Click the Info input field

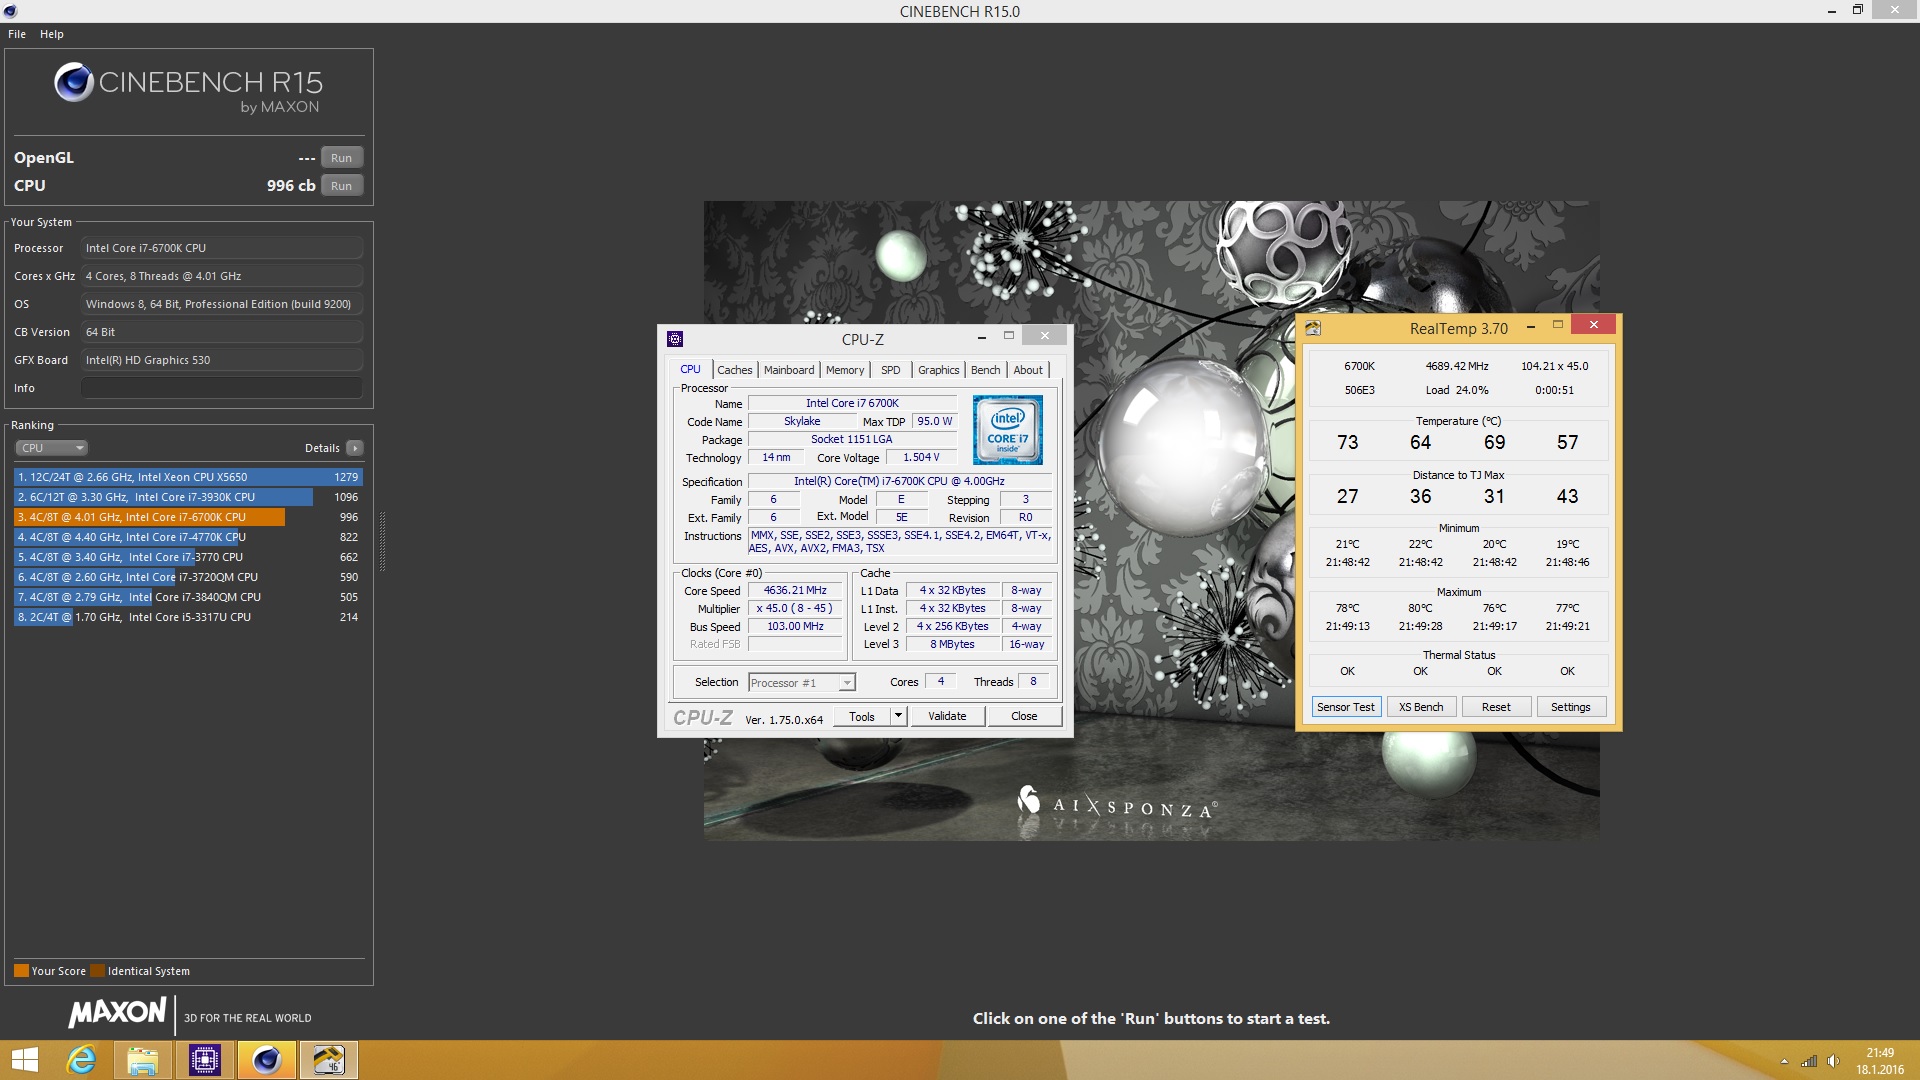[x=222, y=388]
